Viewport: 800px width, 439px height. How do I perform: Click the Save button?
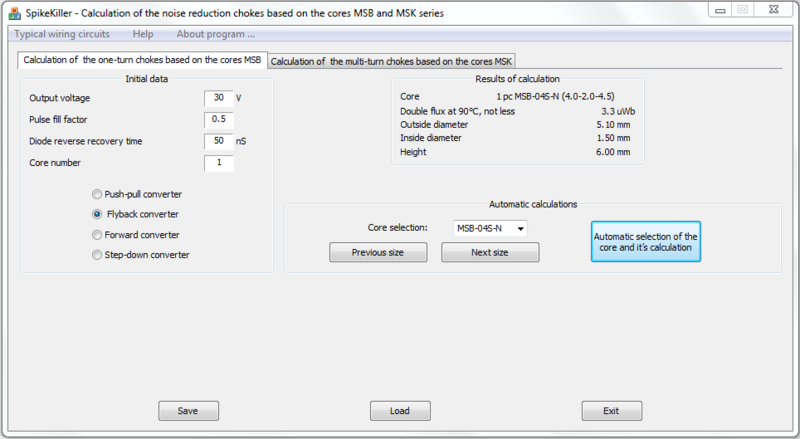tap(188, 411)
